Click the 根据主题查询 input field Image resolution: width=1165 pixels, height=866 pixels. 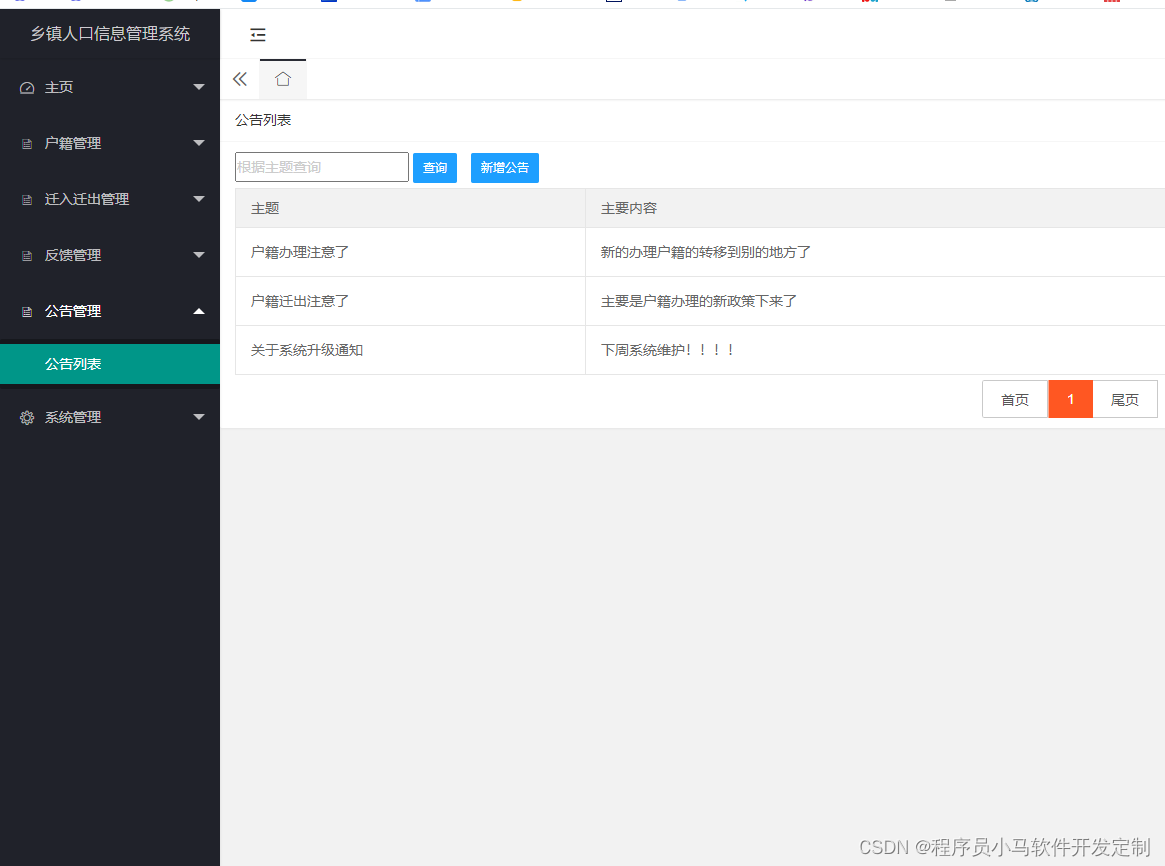tap(320, 166)
